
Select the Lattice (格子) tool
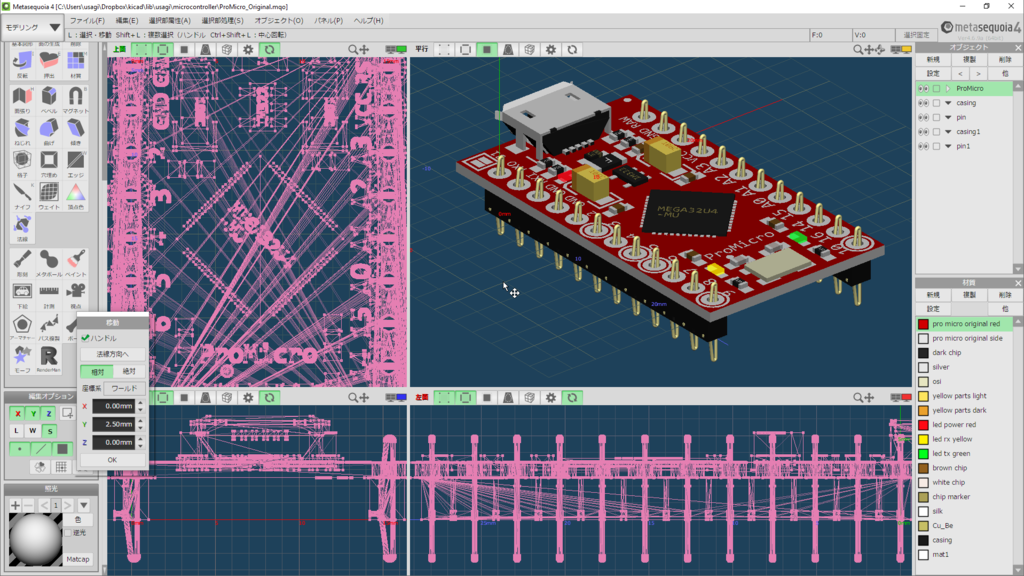click(22, 164)
